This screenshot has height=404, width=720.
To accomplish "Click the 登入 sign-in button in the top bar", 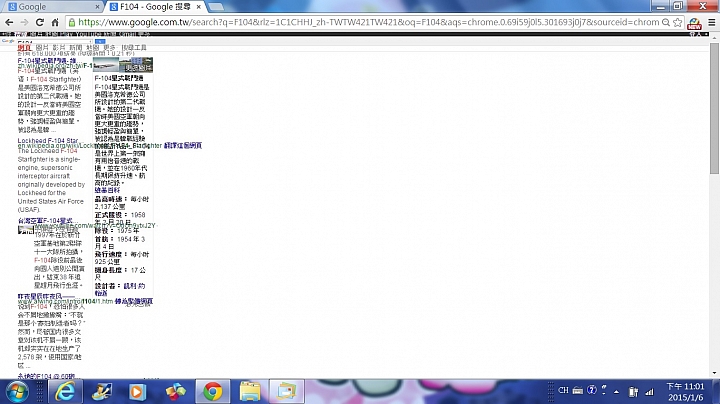I will tap(695, 34).
